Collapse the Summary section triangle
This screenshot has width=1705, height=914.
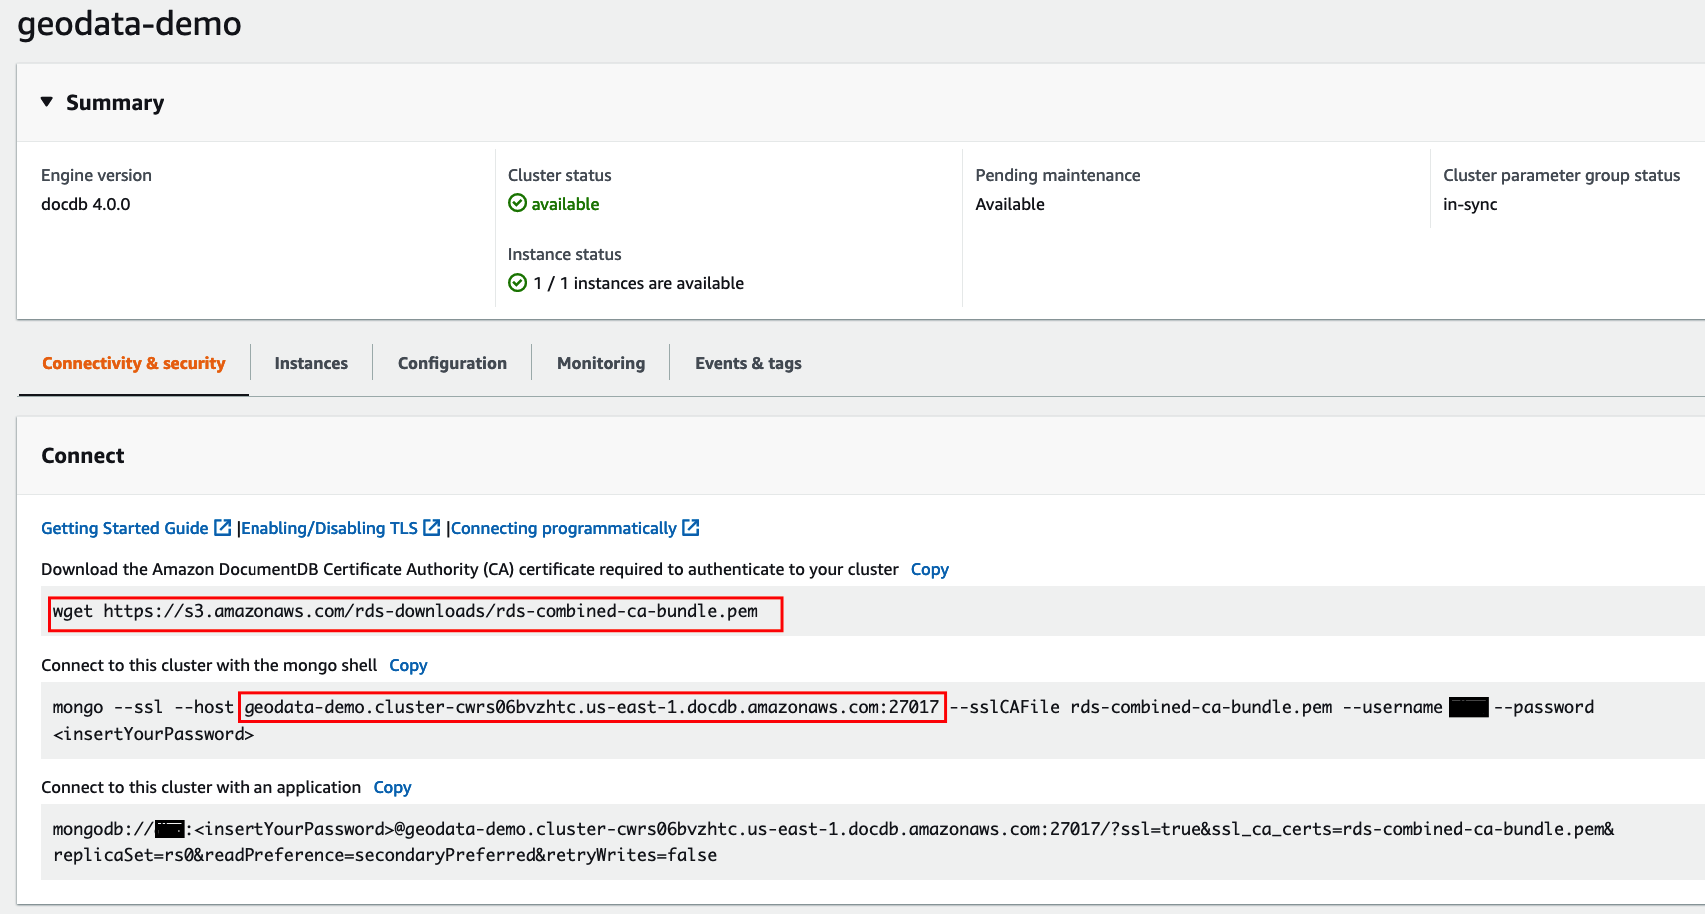46,102
